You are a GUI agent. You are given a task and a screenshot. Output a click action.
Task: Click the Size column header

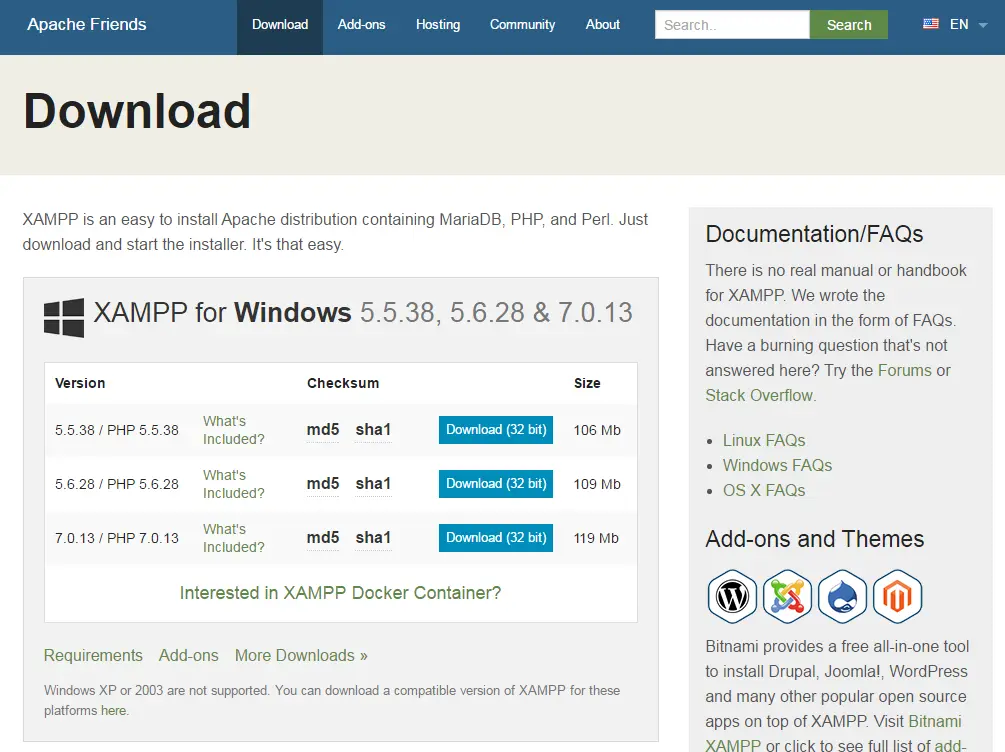point(587,383)
